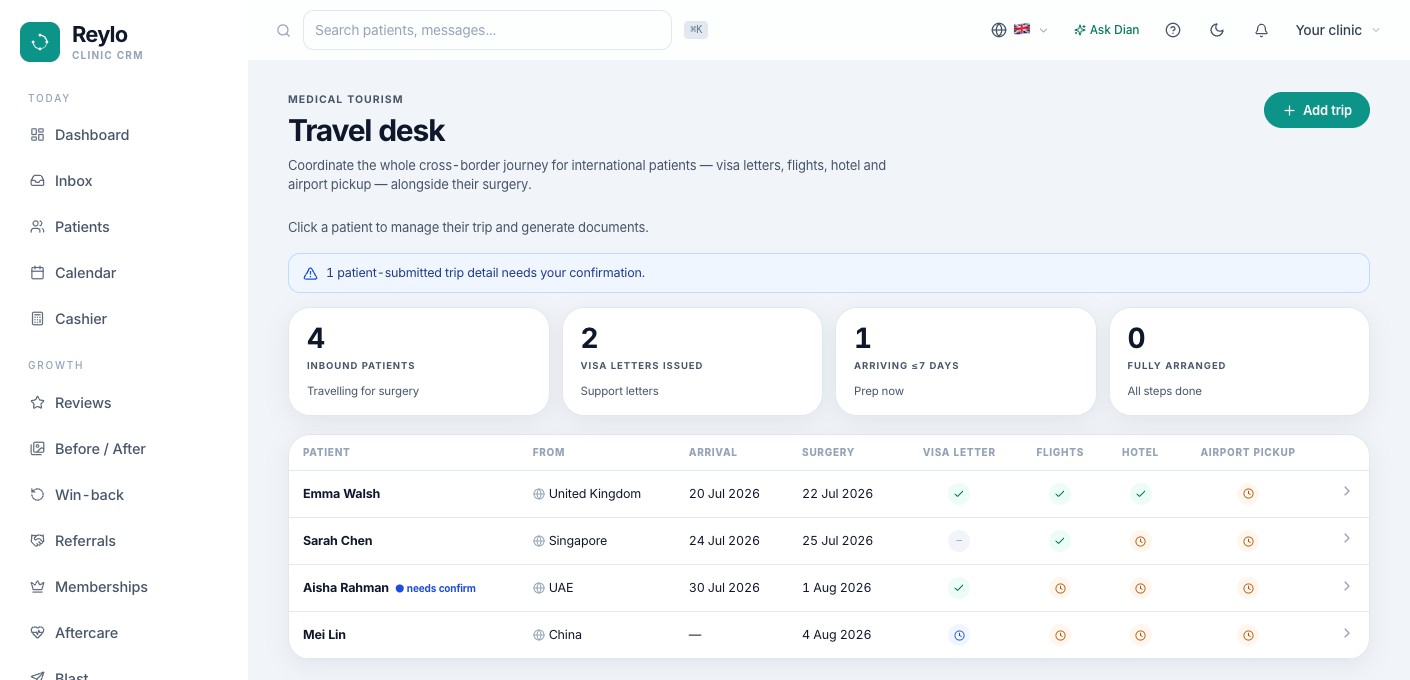This screenshot has height=680, width=1410.
Task: Click the Visa Letters Issued stat card
Action: [692, 361]
